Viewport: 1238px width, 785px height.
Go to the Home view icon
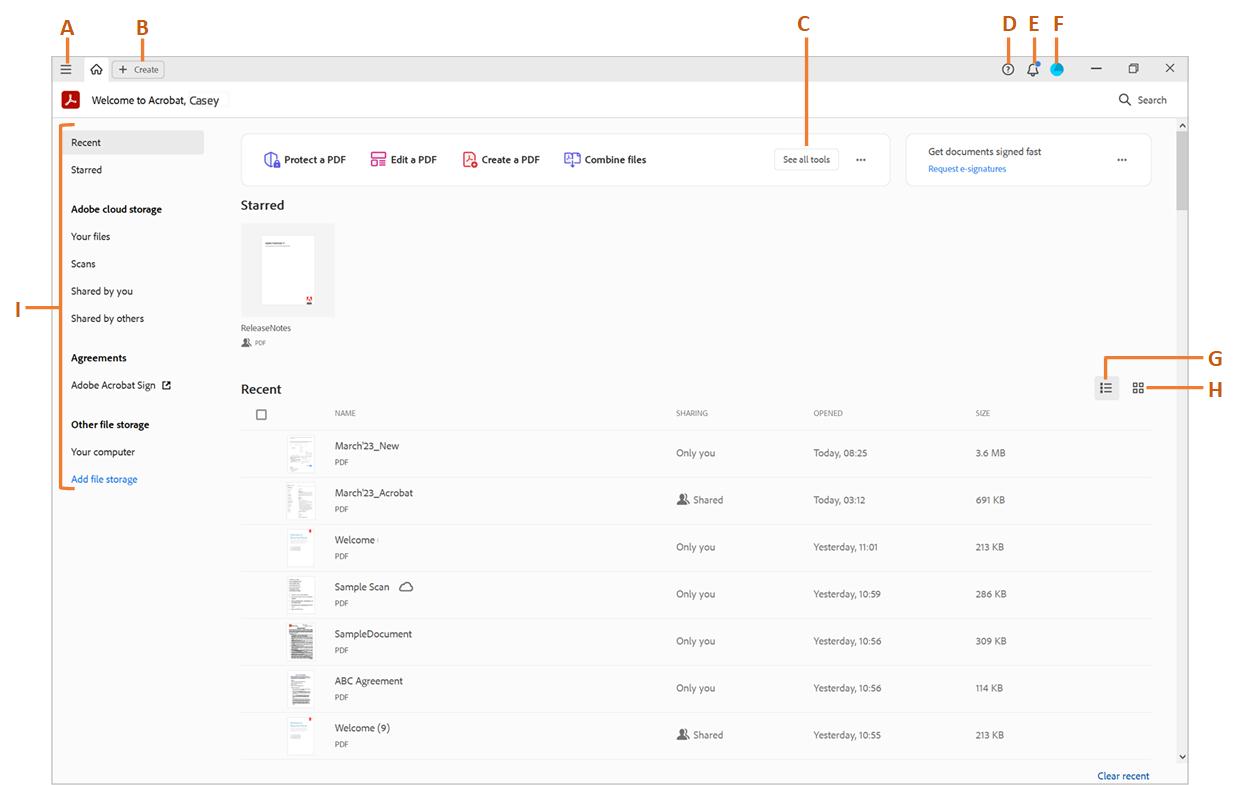tap(96, 69)
